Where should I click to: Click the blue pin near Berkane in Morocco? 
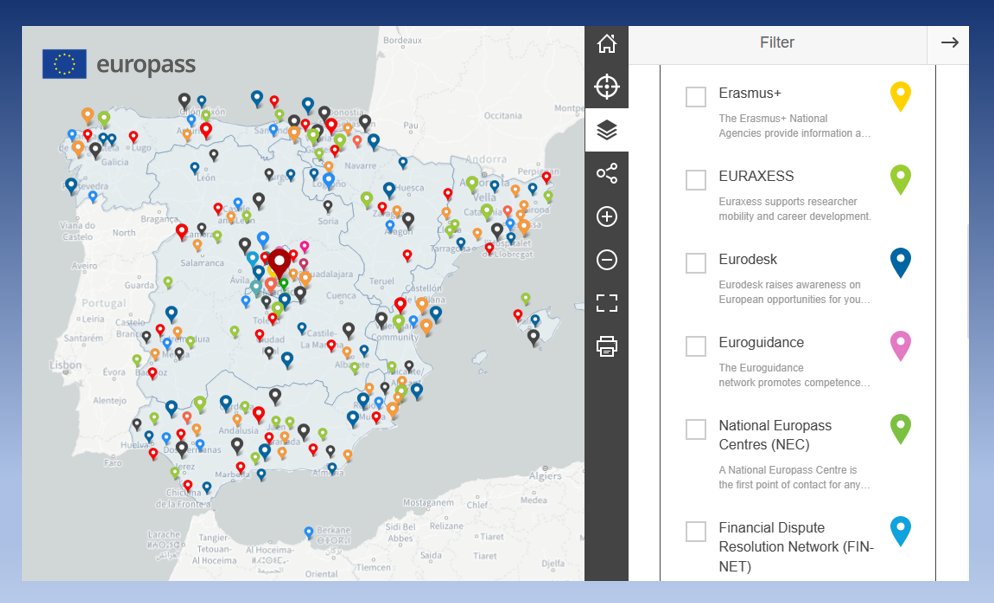click(309, 531)
